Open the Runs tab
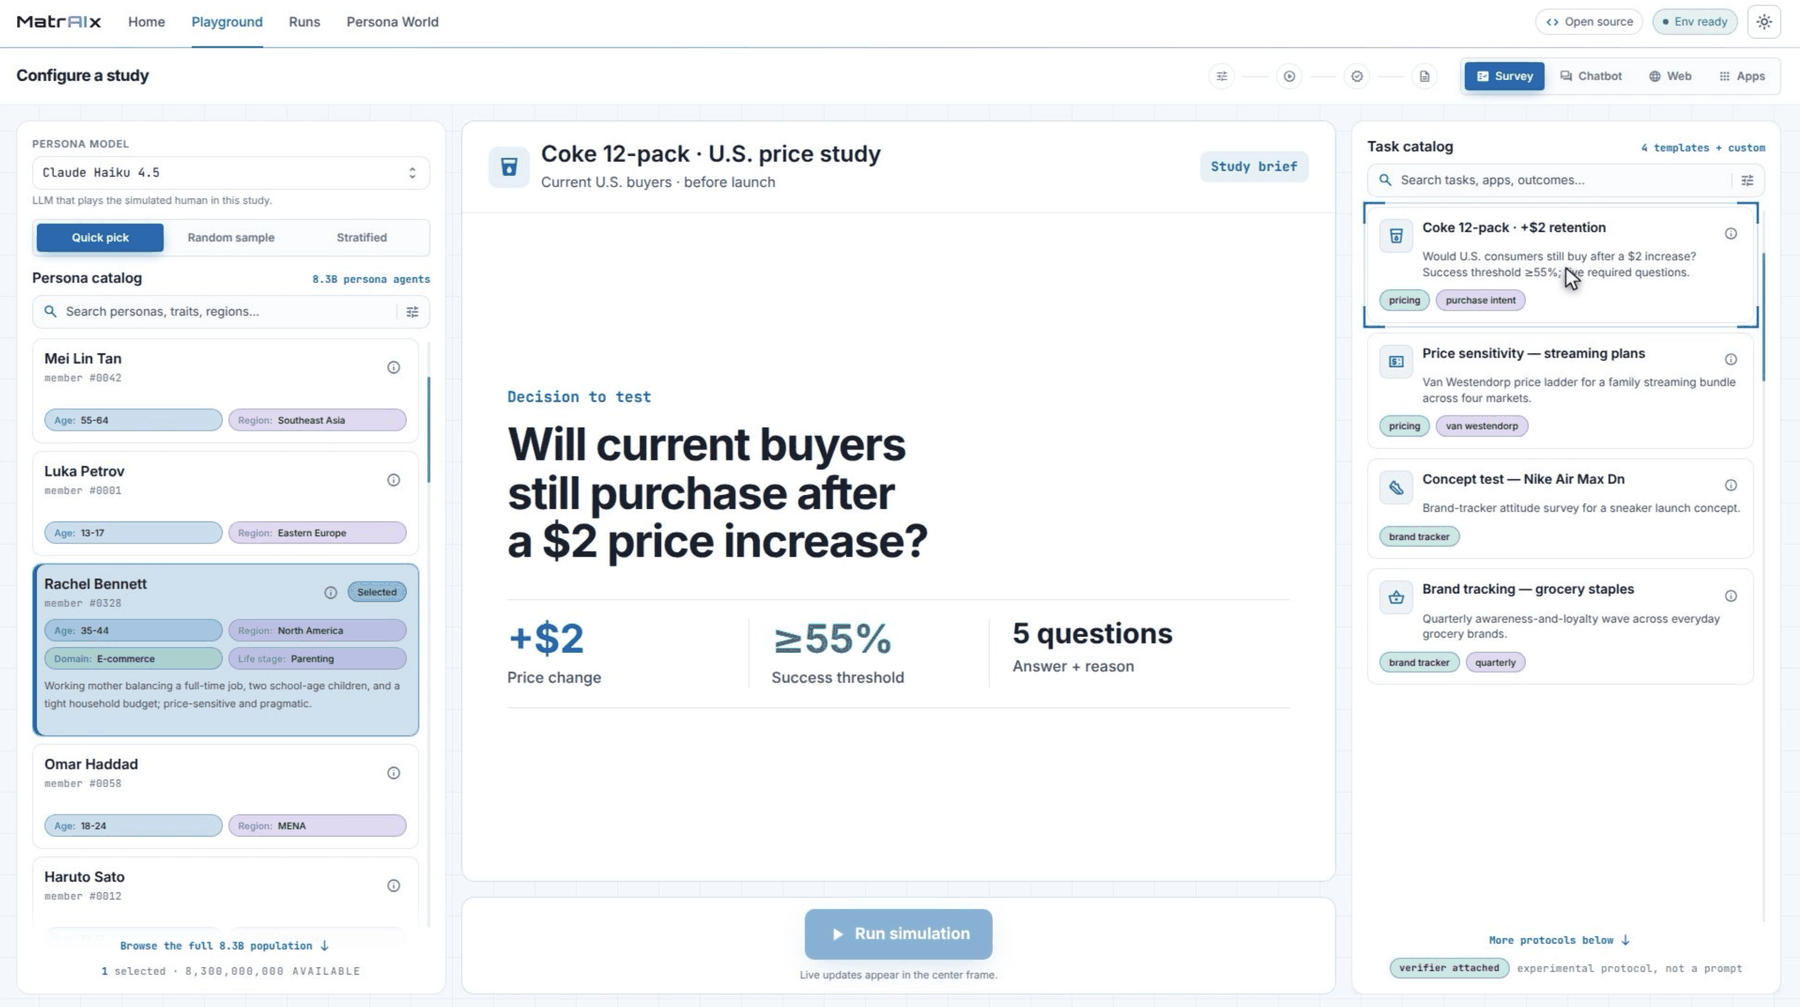The width and height of the screenshot is (1800, 1007). [x=304, y=22]
